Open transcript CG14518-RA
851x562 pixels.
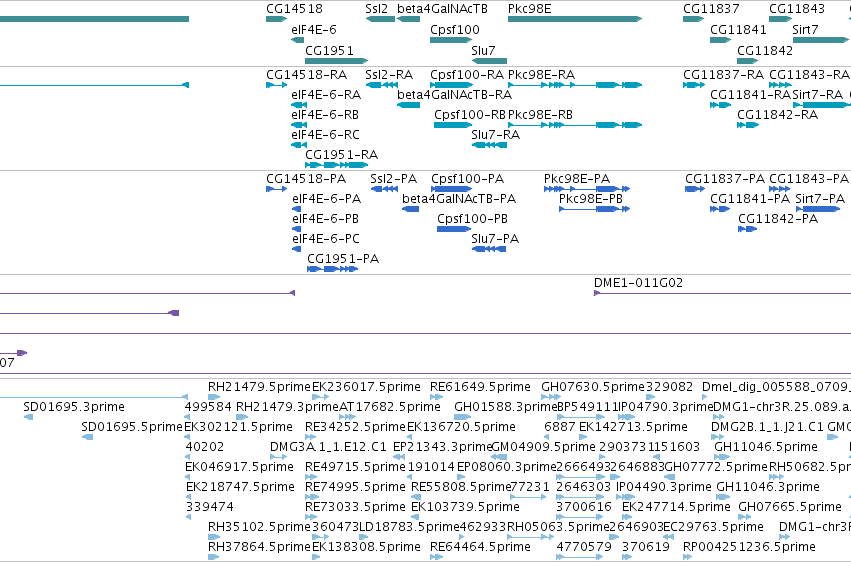point(307,74)
